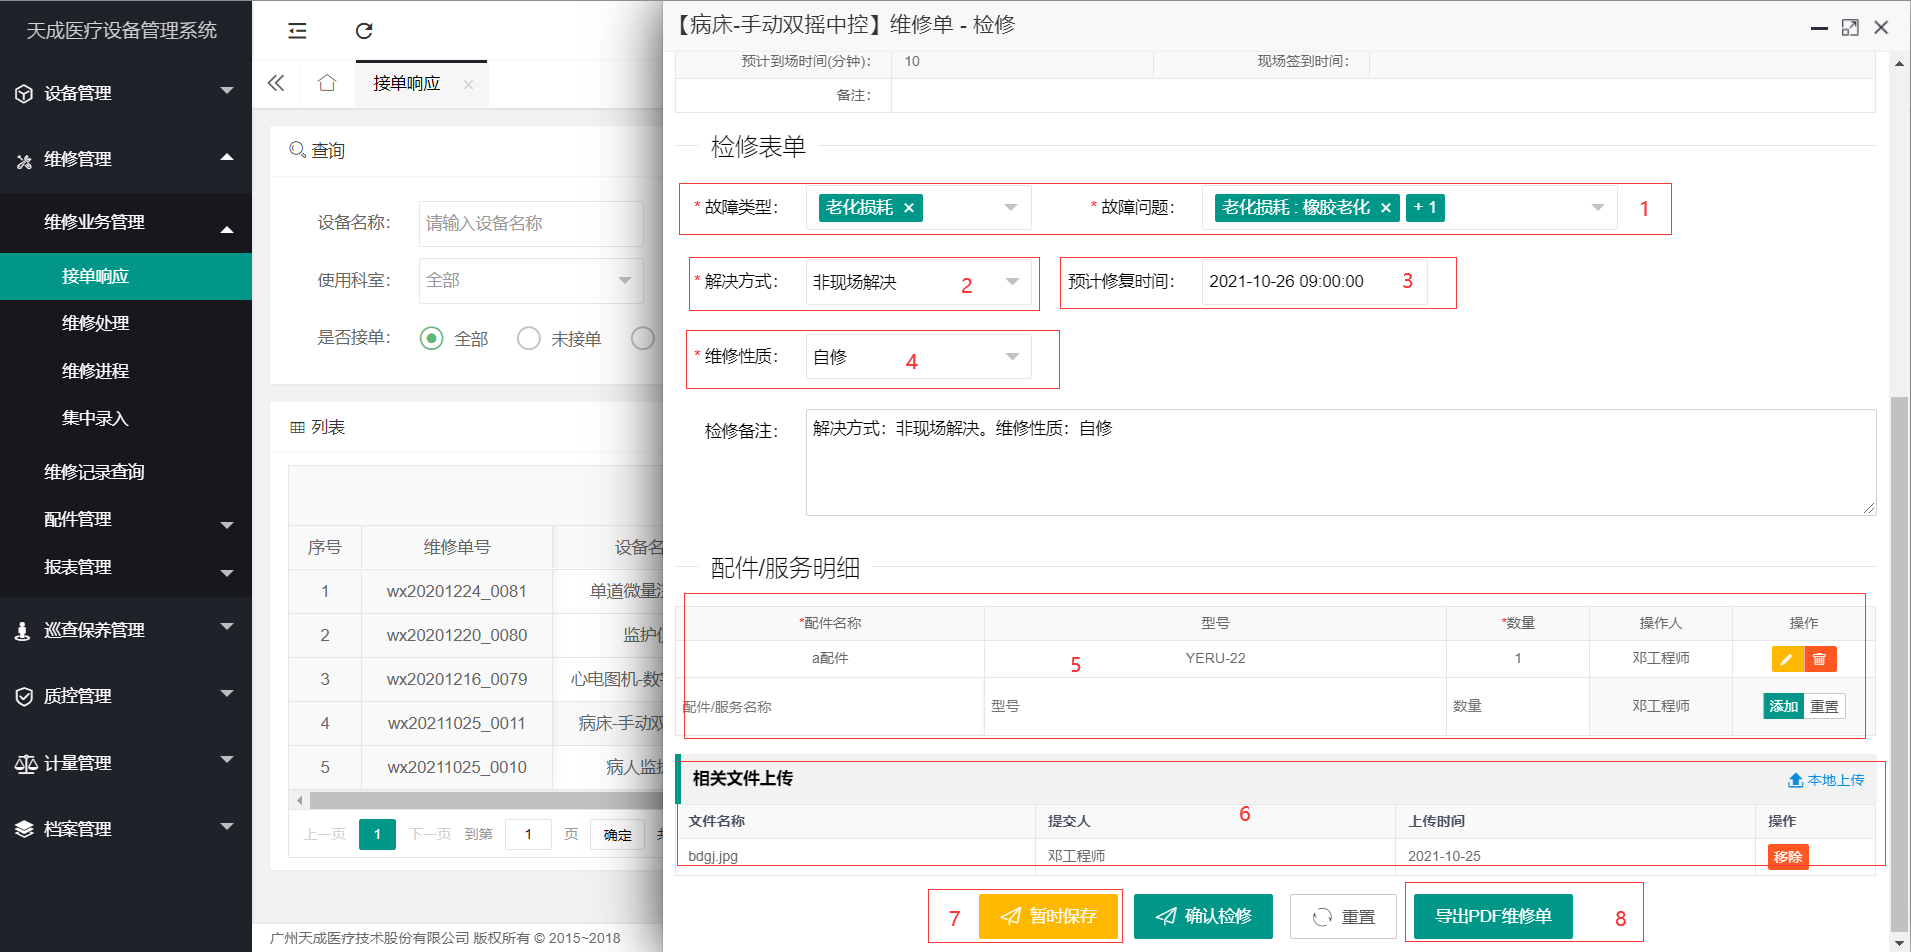The width and height of the screenshot is (1911, 952).
Task: Click the dialog's vertical scrollbar thumb
Action: 1898,662
